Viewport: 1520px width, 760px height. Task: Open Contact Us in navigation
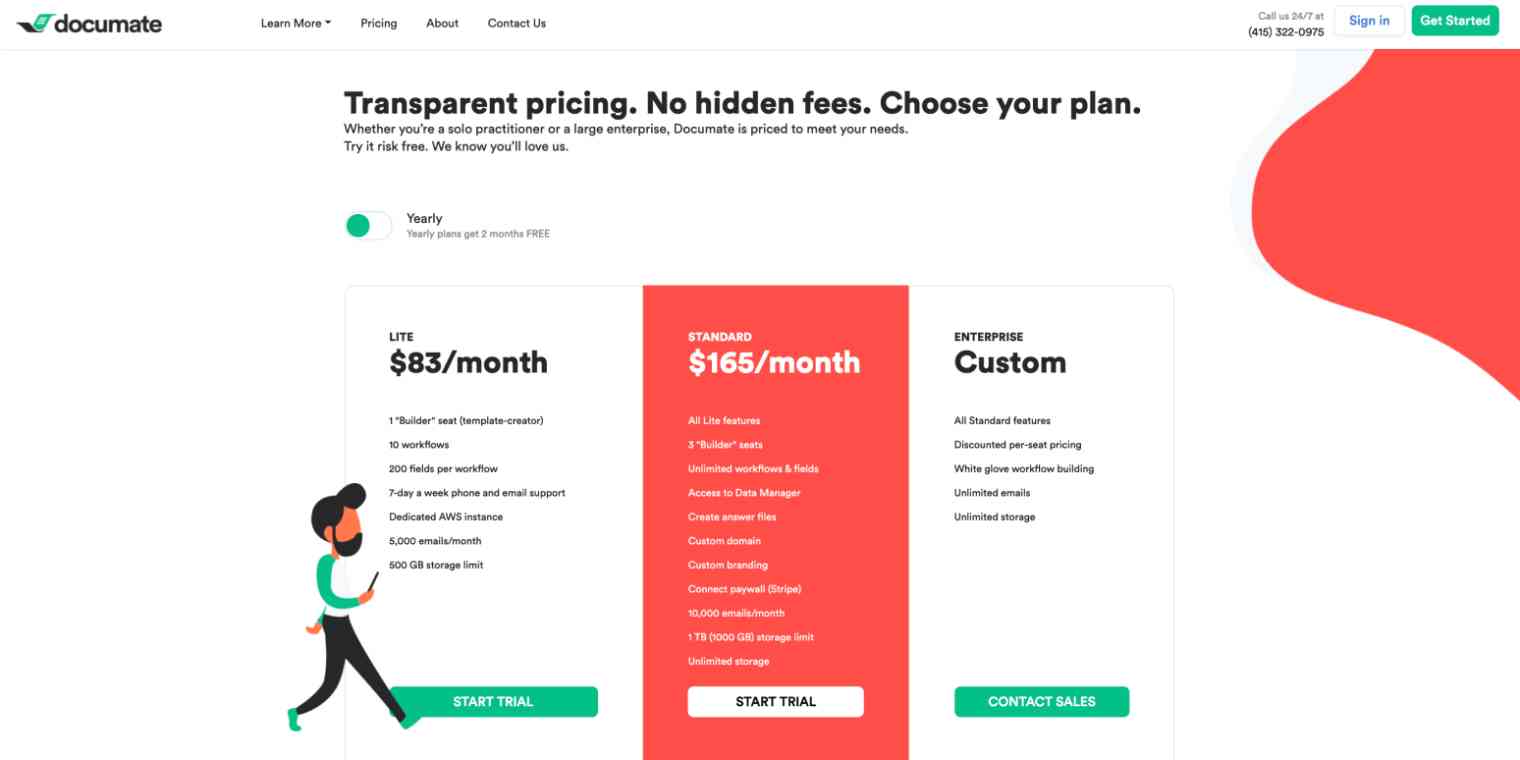(516, 23)
